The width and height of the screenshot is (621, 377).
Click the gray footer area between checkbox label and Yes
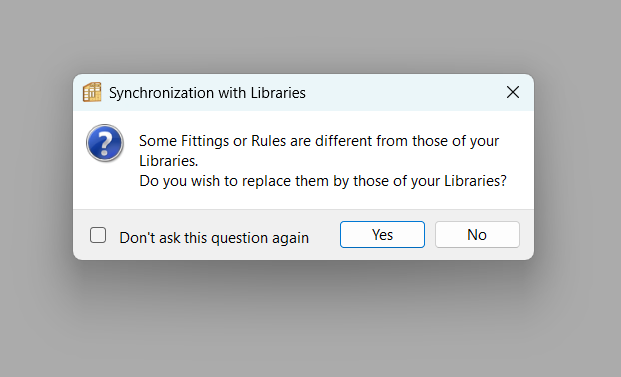click(x=324, y=235)
